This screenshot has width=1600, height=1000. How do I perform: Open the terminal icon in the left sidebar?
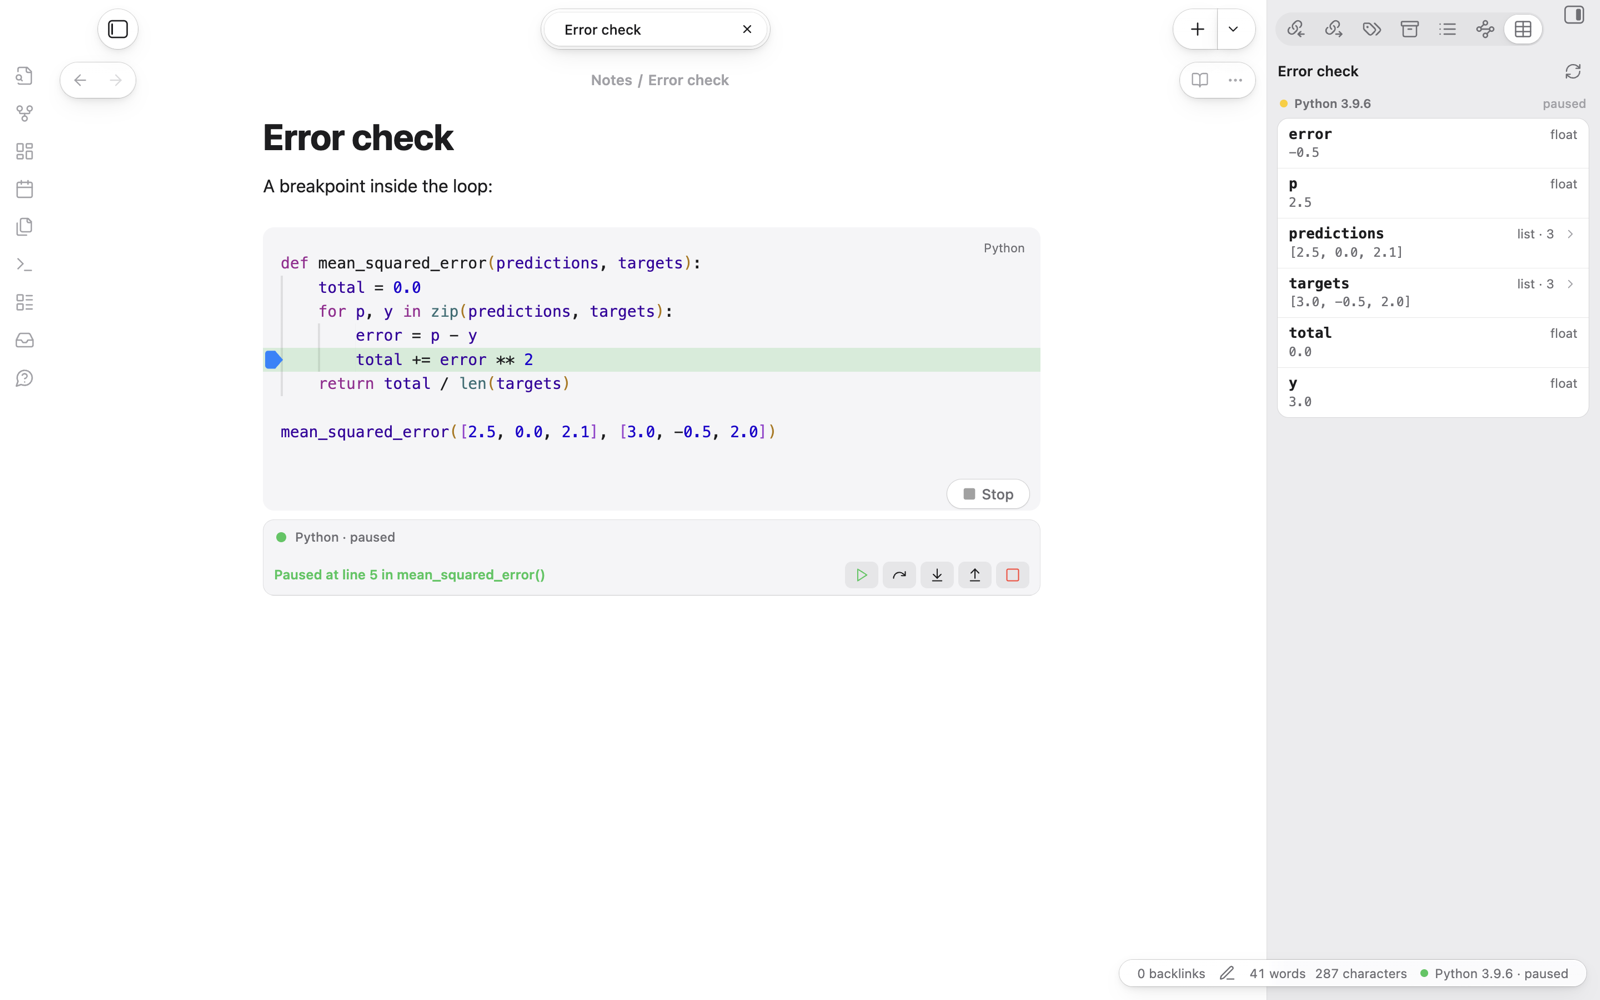click(x=25, y=265)
